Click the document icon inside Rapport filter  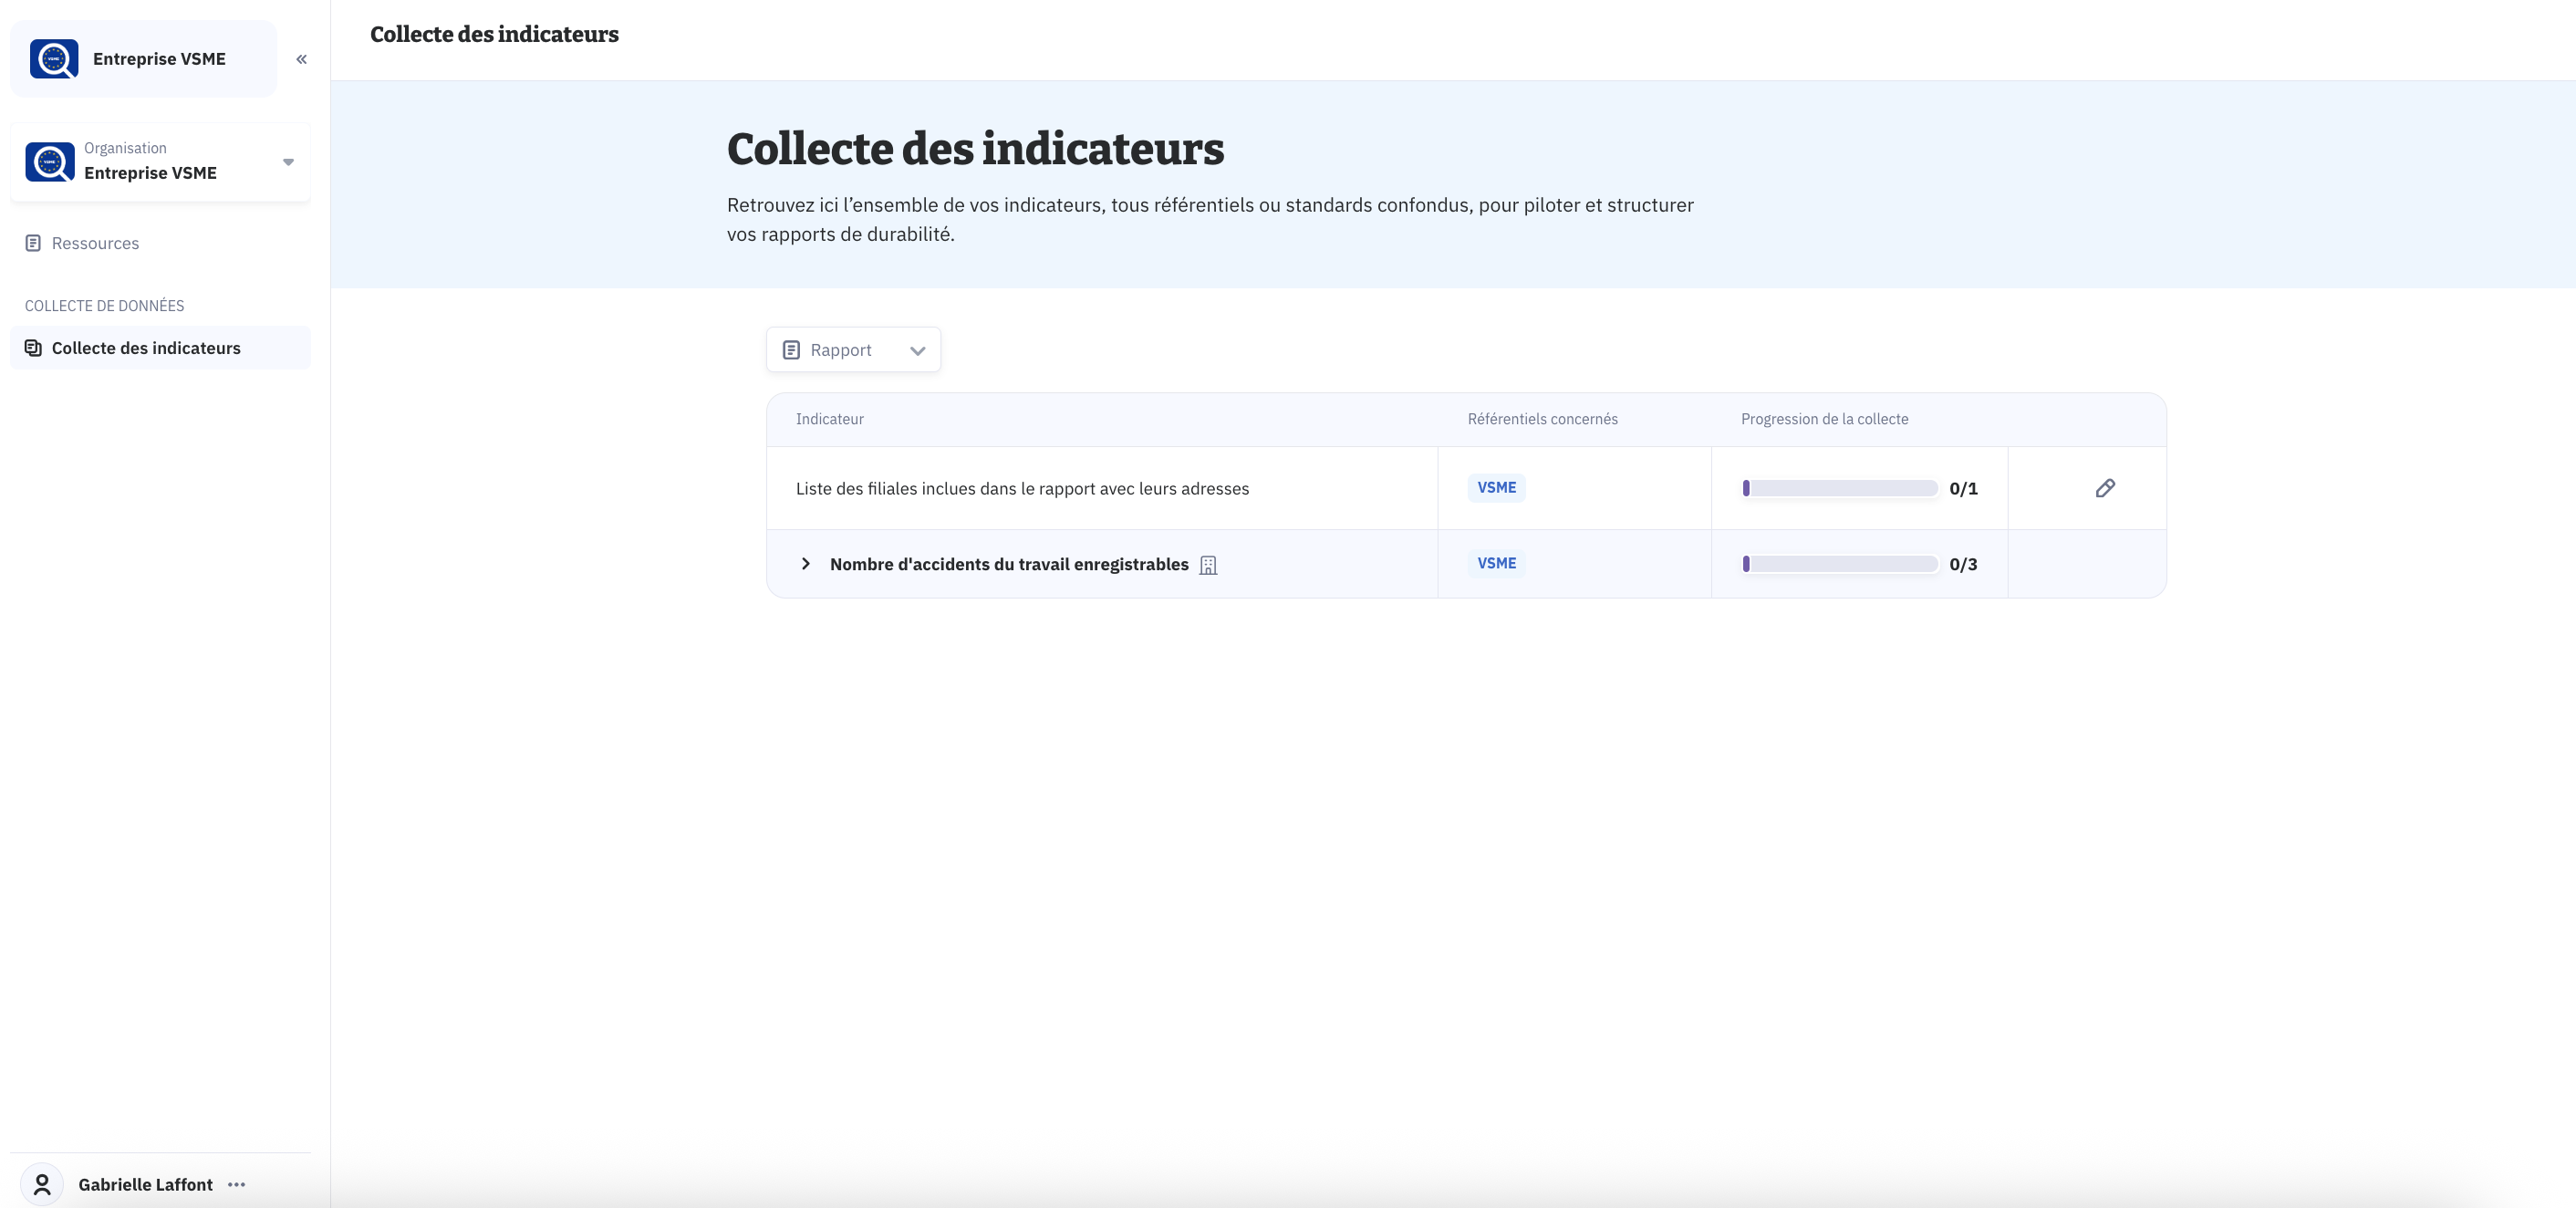click(791, 350)
